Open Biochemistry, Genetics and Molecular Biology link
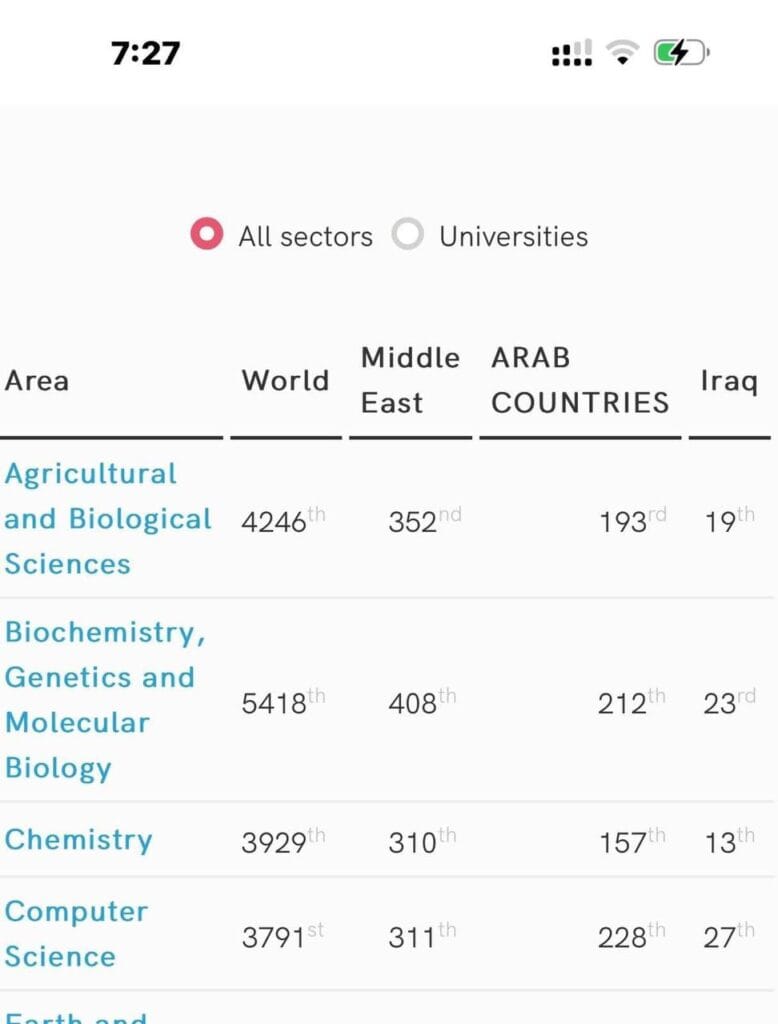The image size is (778, 1024). 105,699
